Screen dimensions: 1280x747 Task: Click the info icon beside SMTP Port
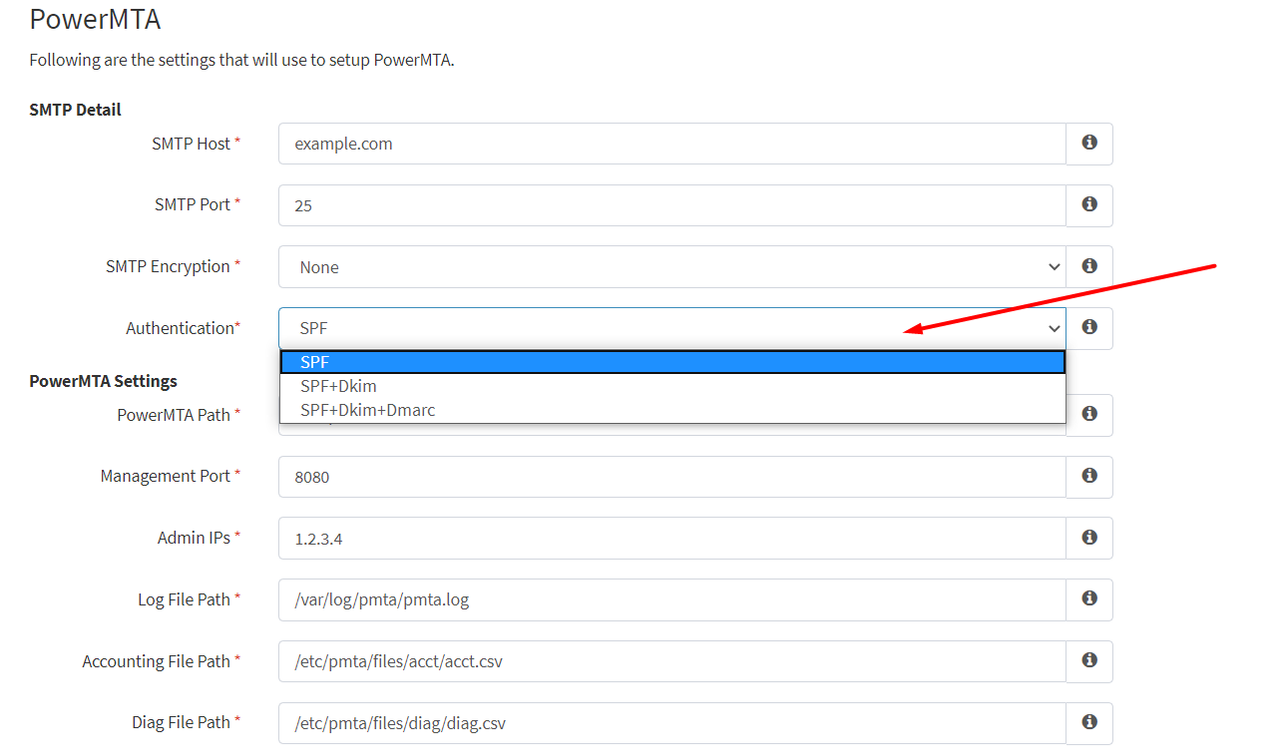click(x=1090, y=204)
